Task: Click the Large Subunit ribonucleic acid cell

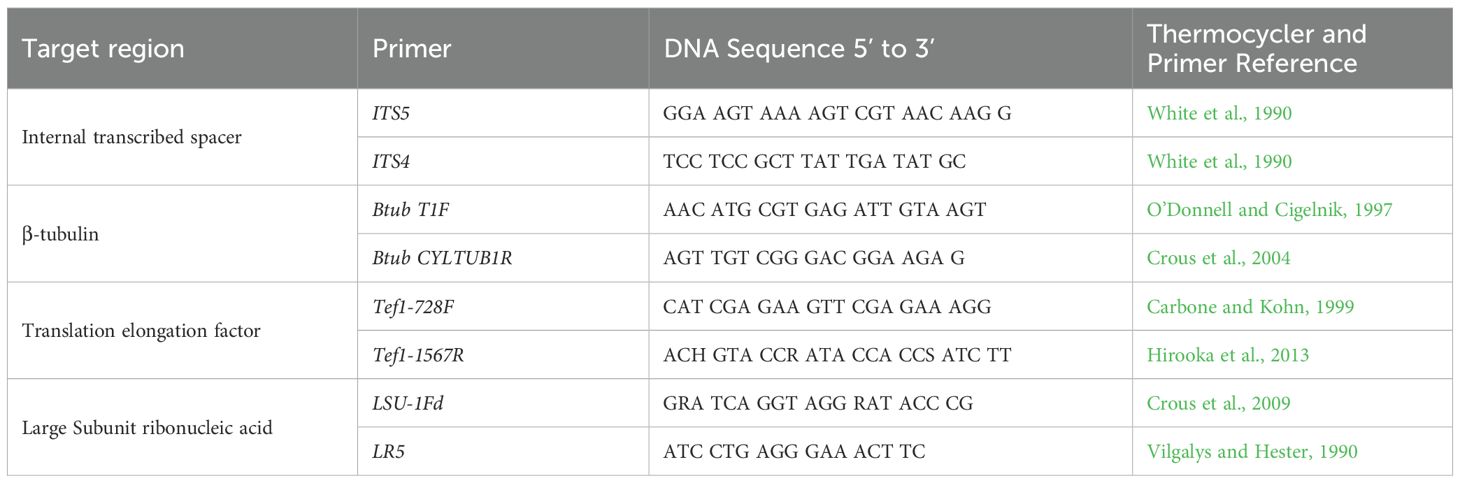Action: [148, 428]
